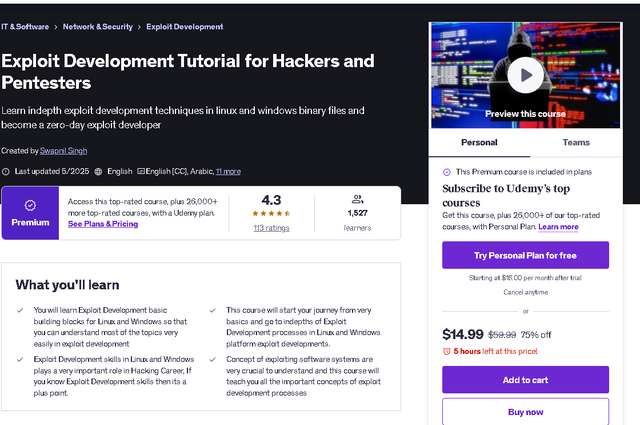View the 113 ratings
This screenshot has width=640, height=425.
click(x=271, y=228)
